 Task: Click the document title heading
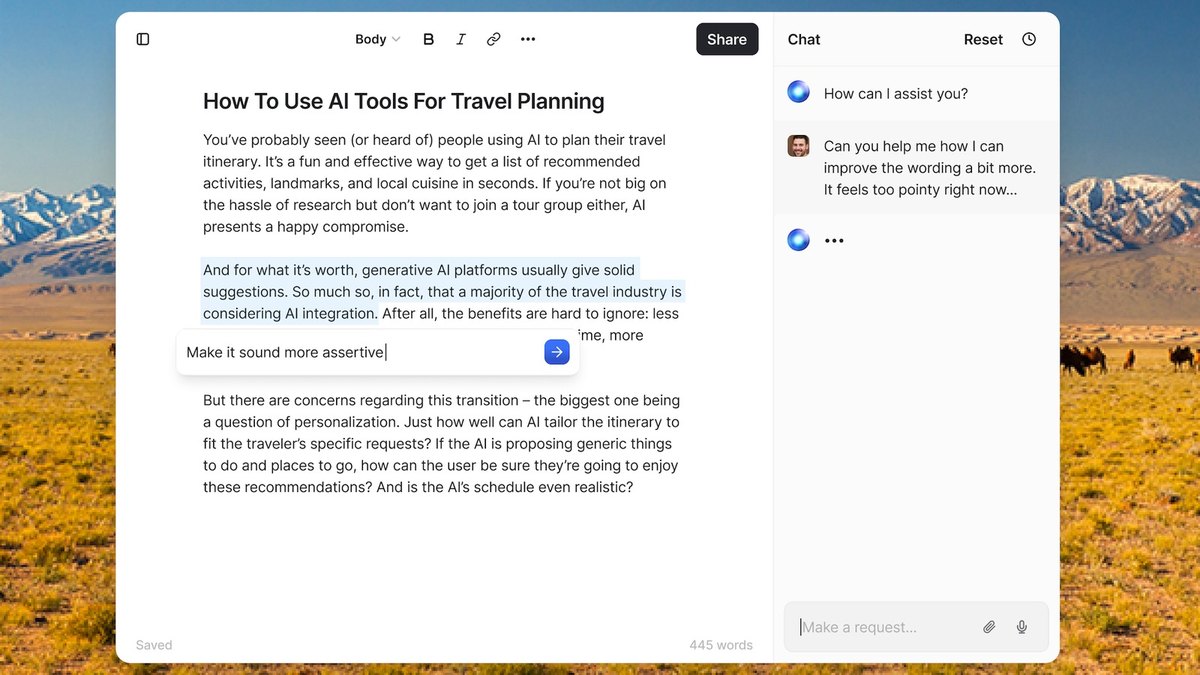[x=404, y=101]
